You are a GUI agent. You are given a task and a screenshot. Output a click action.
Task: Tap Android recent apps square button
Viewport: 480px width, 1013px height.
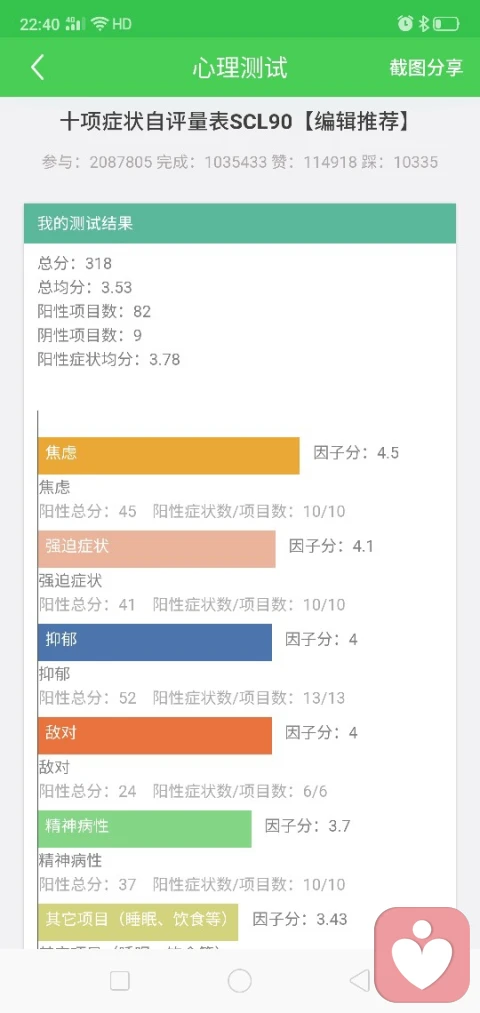coord(120,981)
